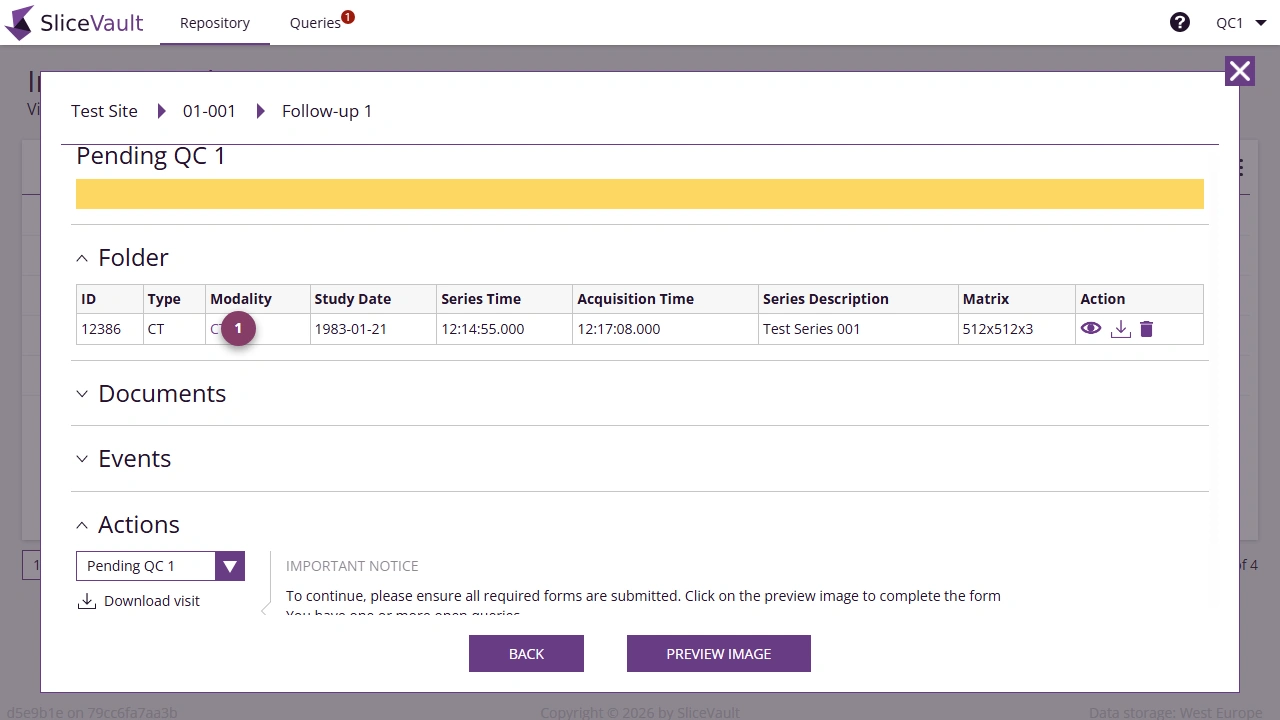Open help via the question mark icon
Image resolution: width=1280 pixels, height=720 pixels.
click(1180, 21)
